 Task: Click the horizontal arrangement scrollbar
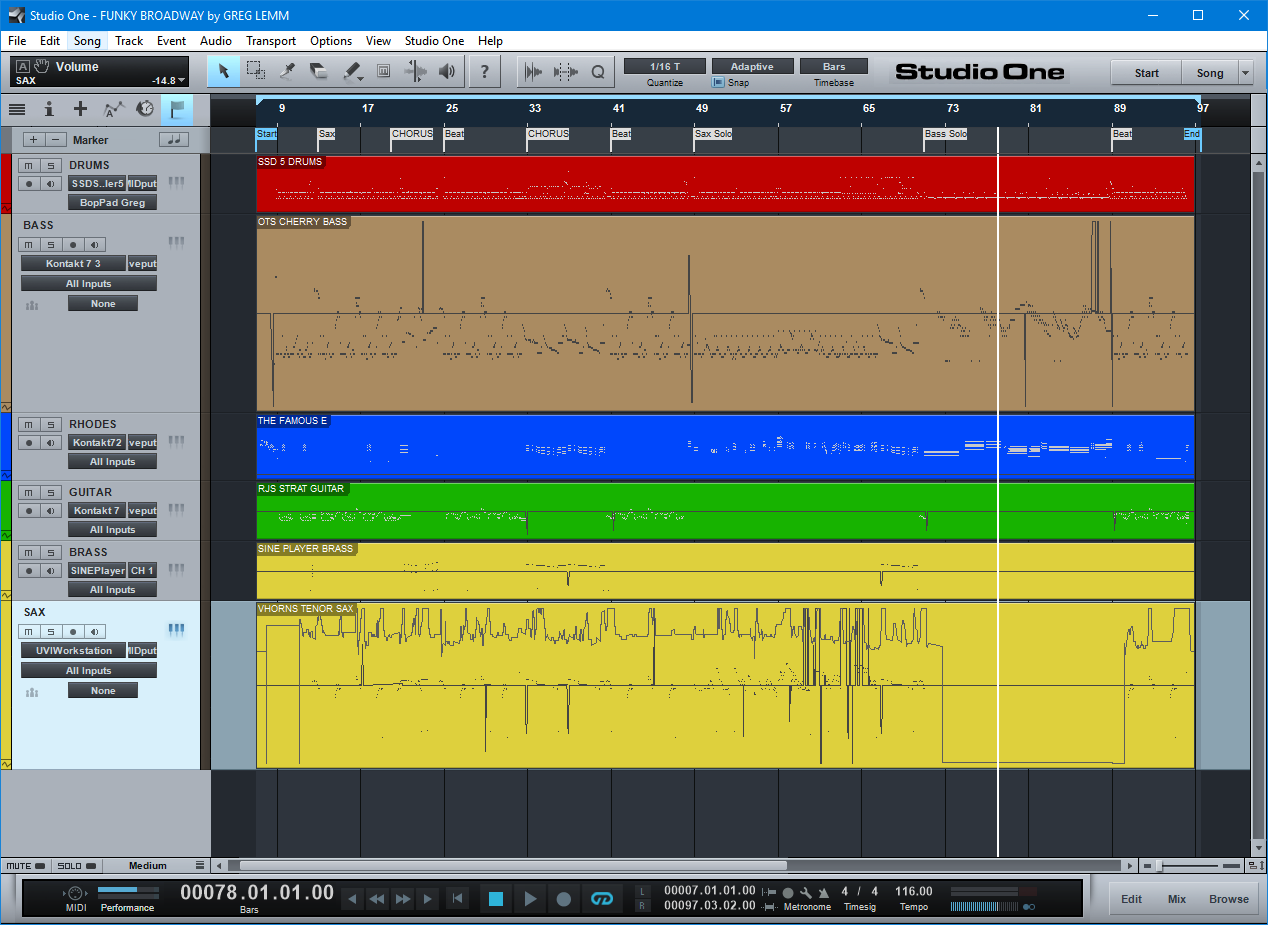(x=513, y=866)
